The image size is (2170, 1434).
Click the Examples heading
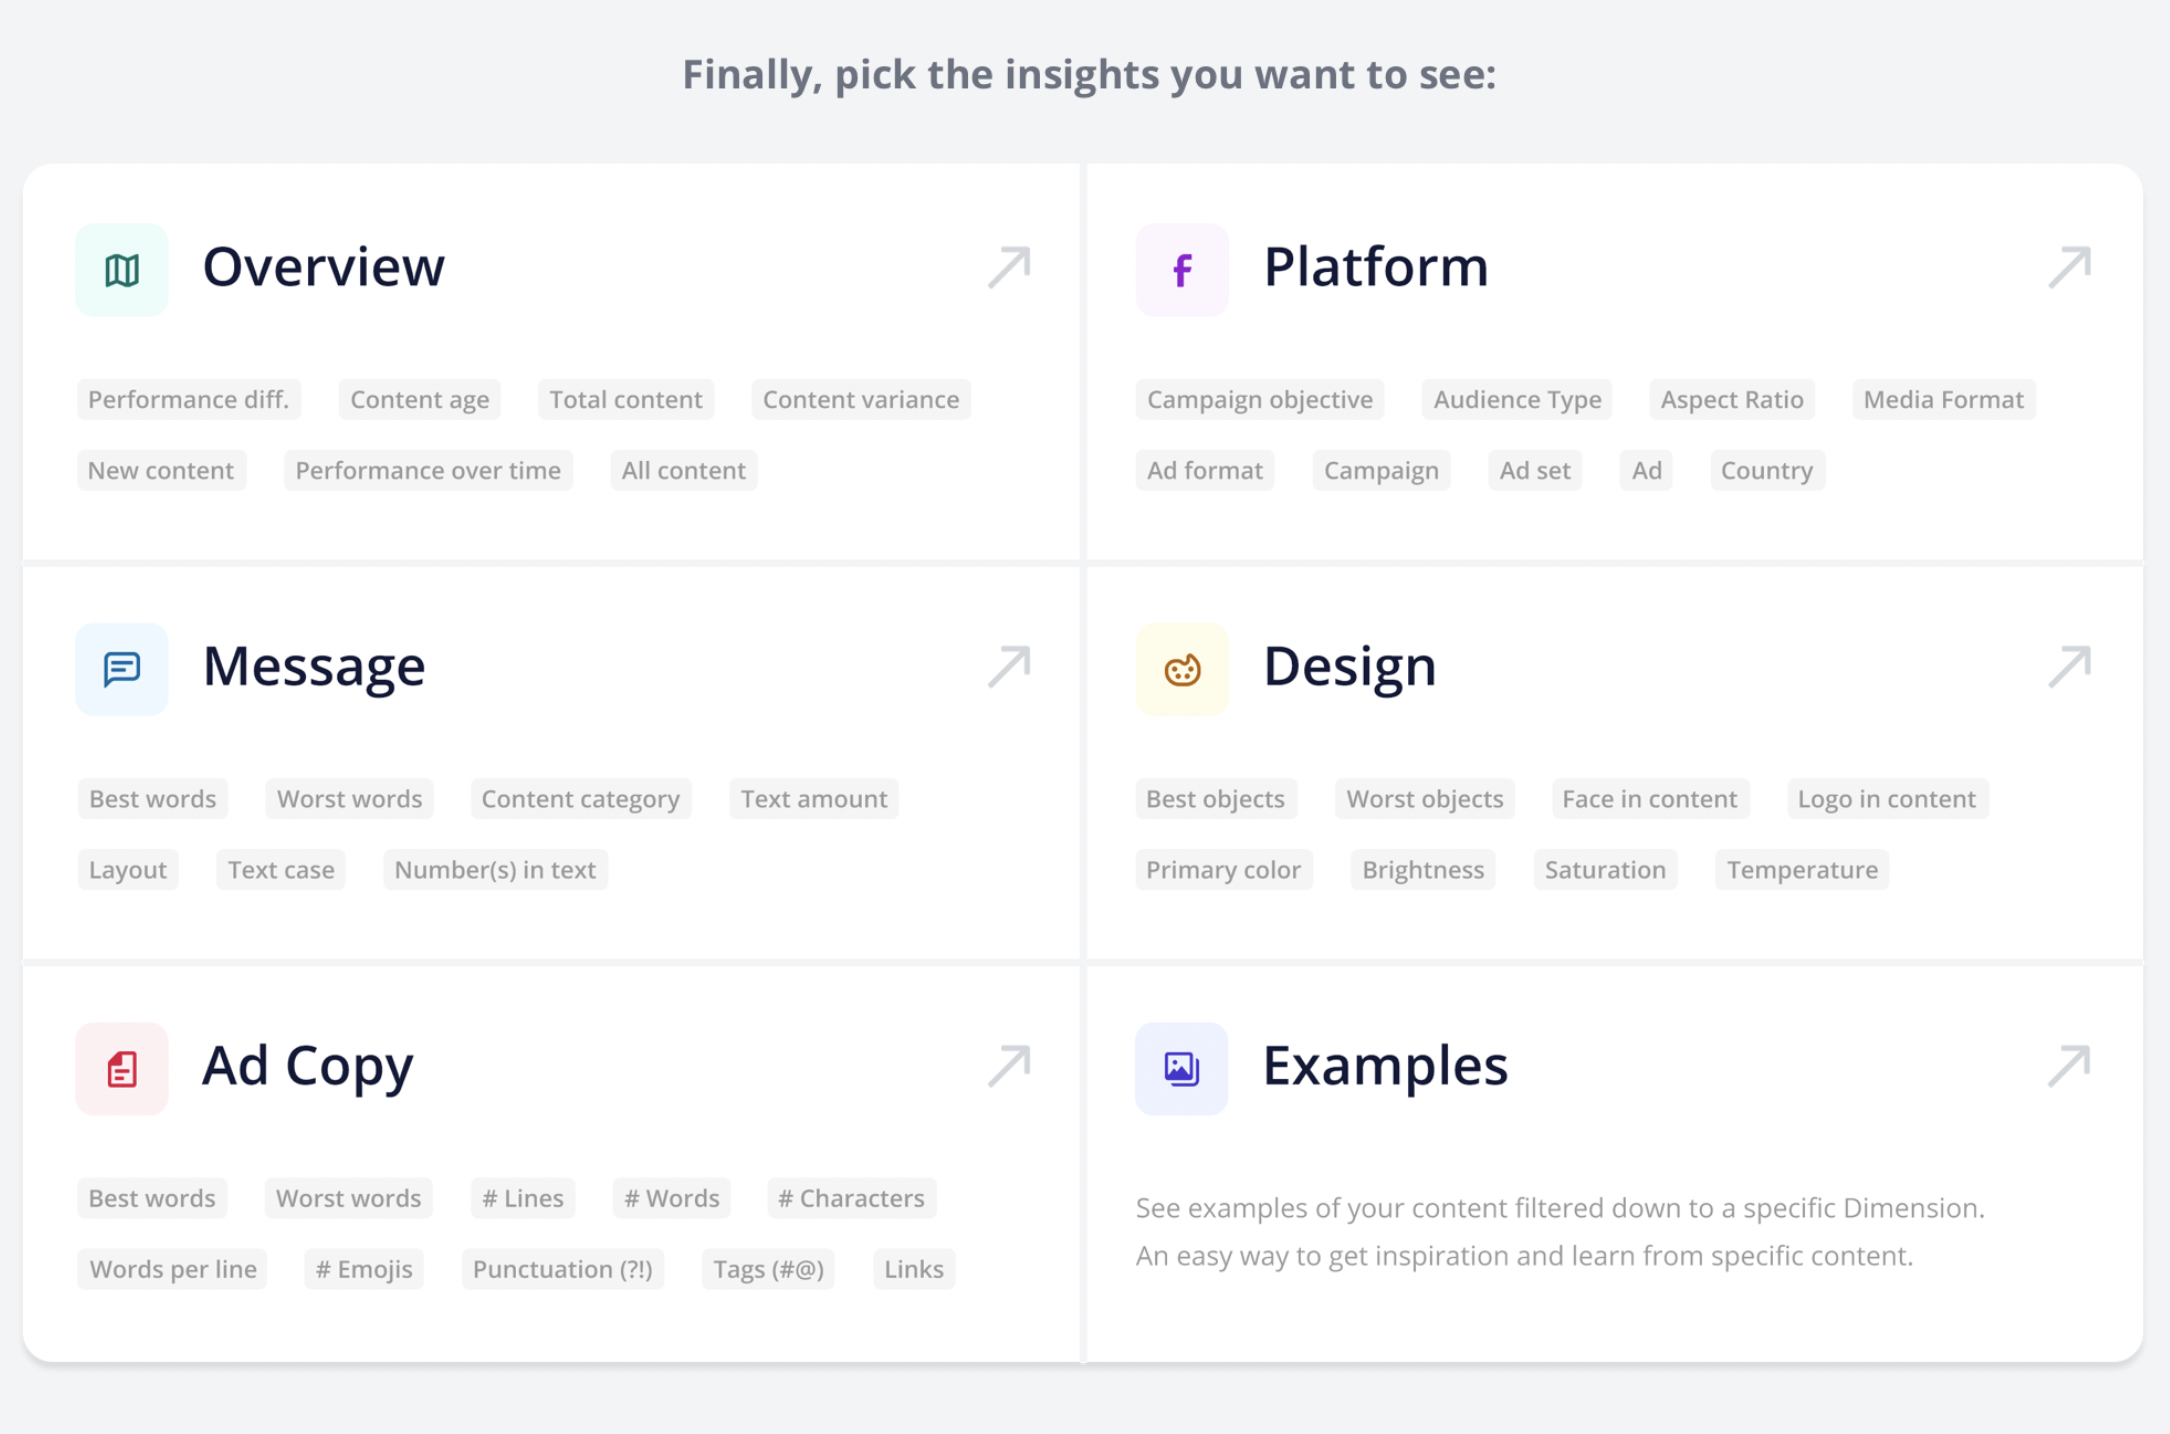pos(1385,1065)
